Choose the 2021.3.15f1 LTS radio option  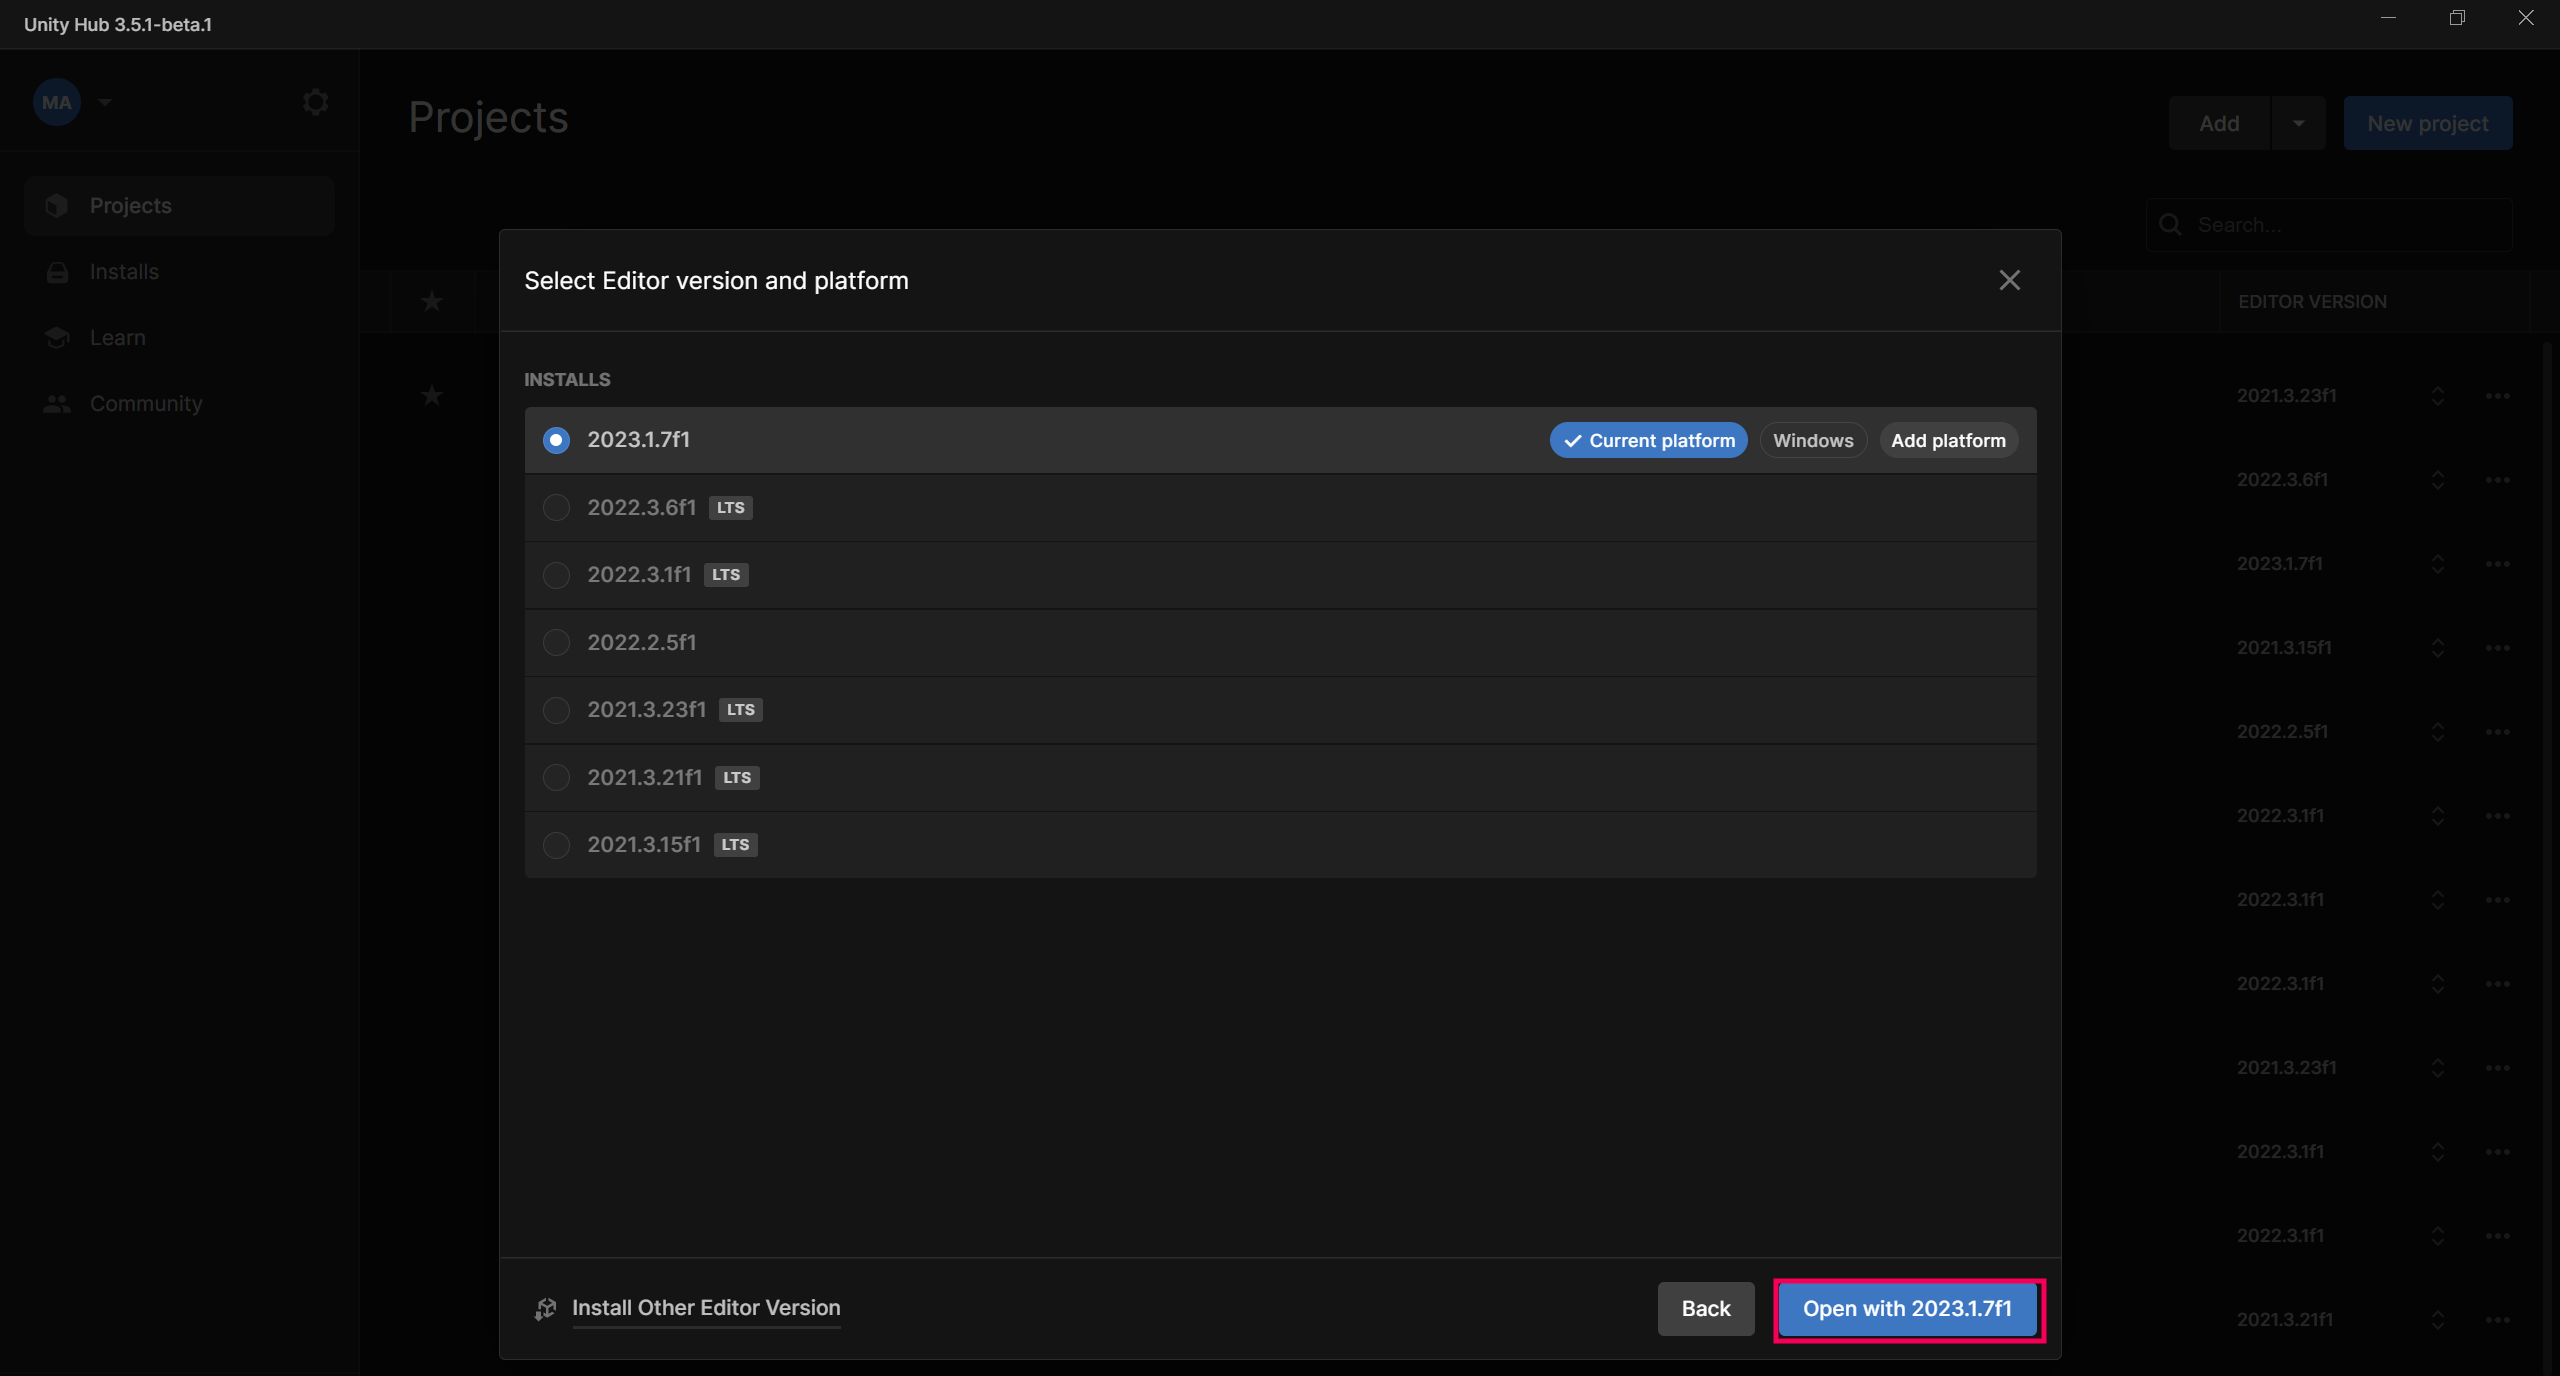coord(556,845)
